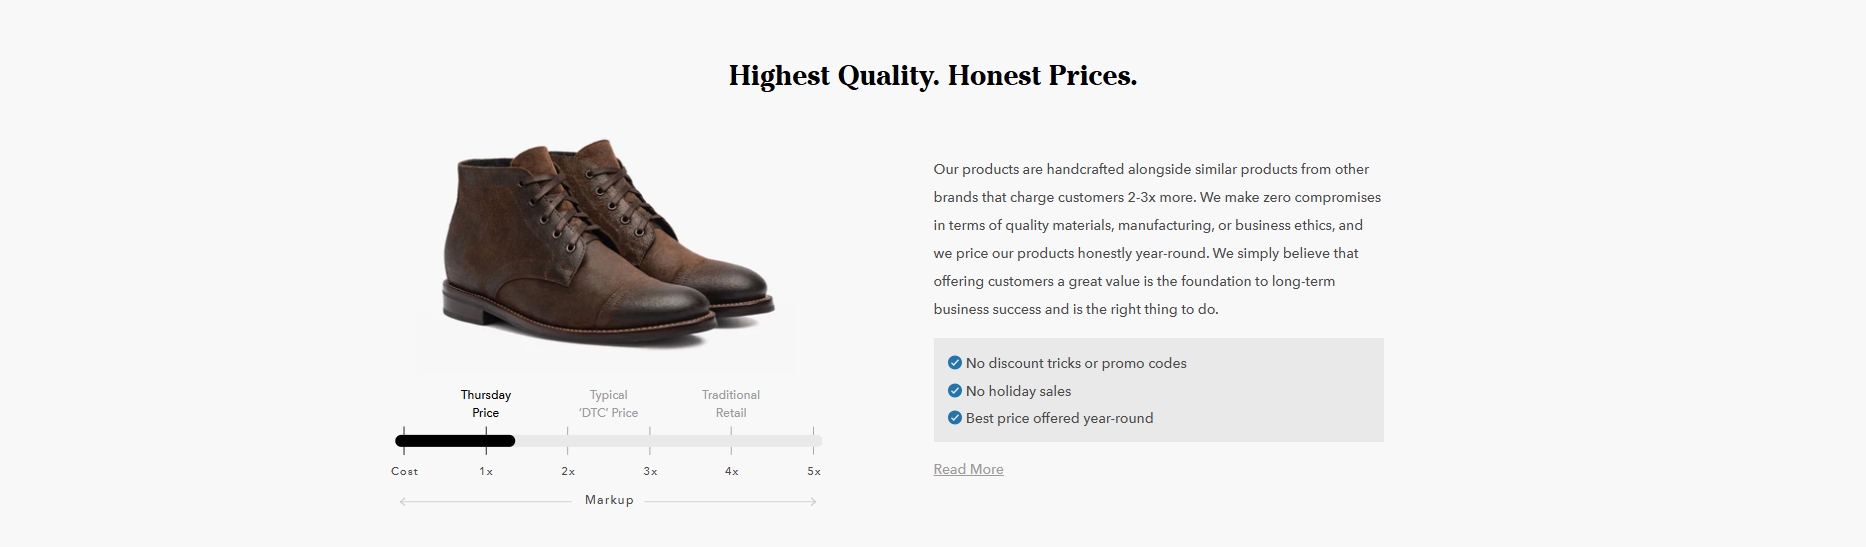Click the black filled end of markup slider
1866x547 pixels.
pos(507,441)
